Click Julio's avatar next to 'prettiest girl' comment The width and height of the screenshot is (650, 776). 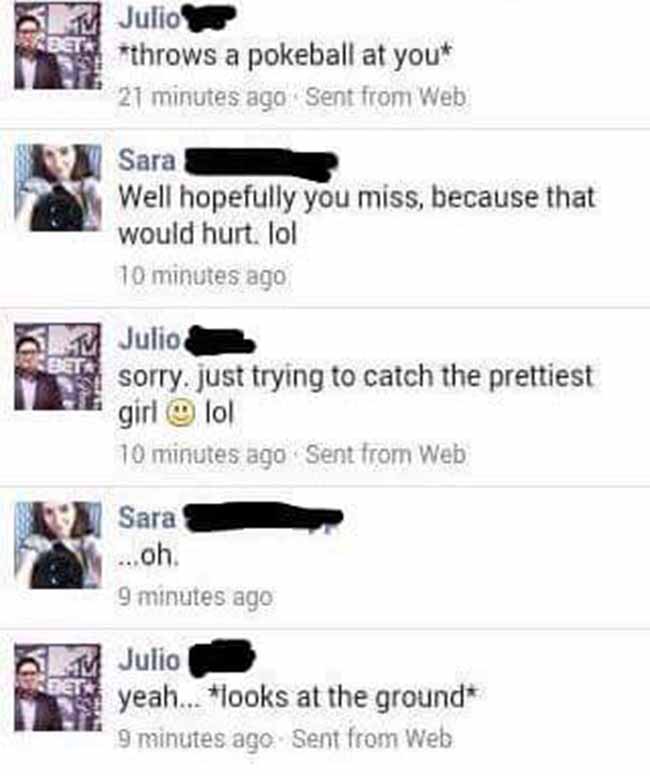[x=58, y=366]
